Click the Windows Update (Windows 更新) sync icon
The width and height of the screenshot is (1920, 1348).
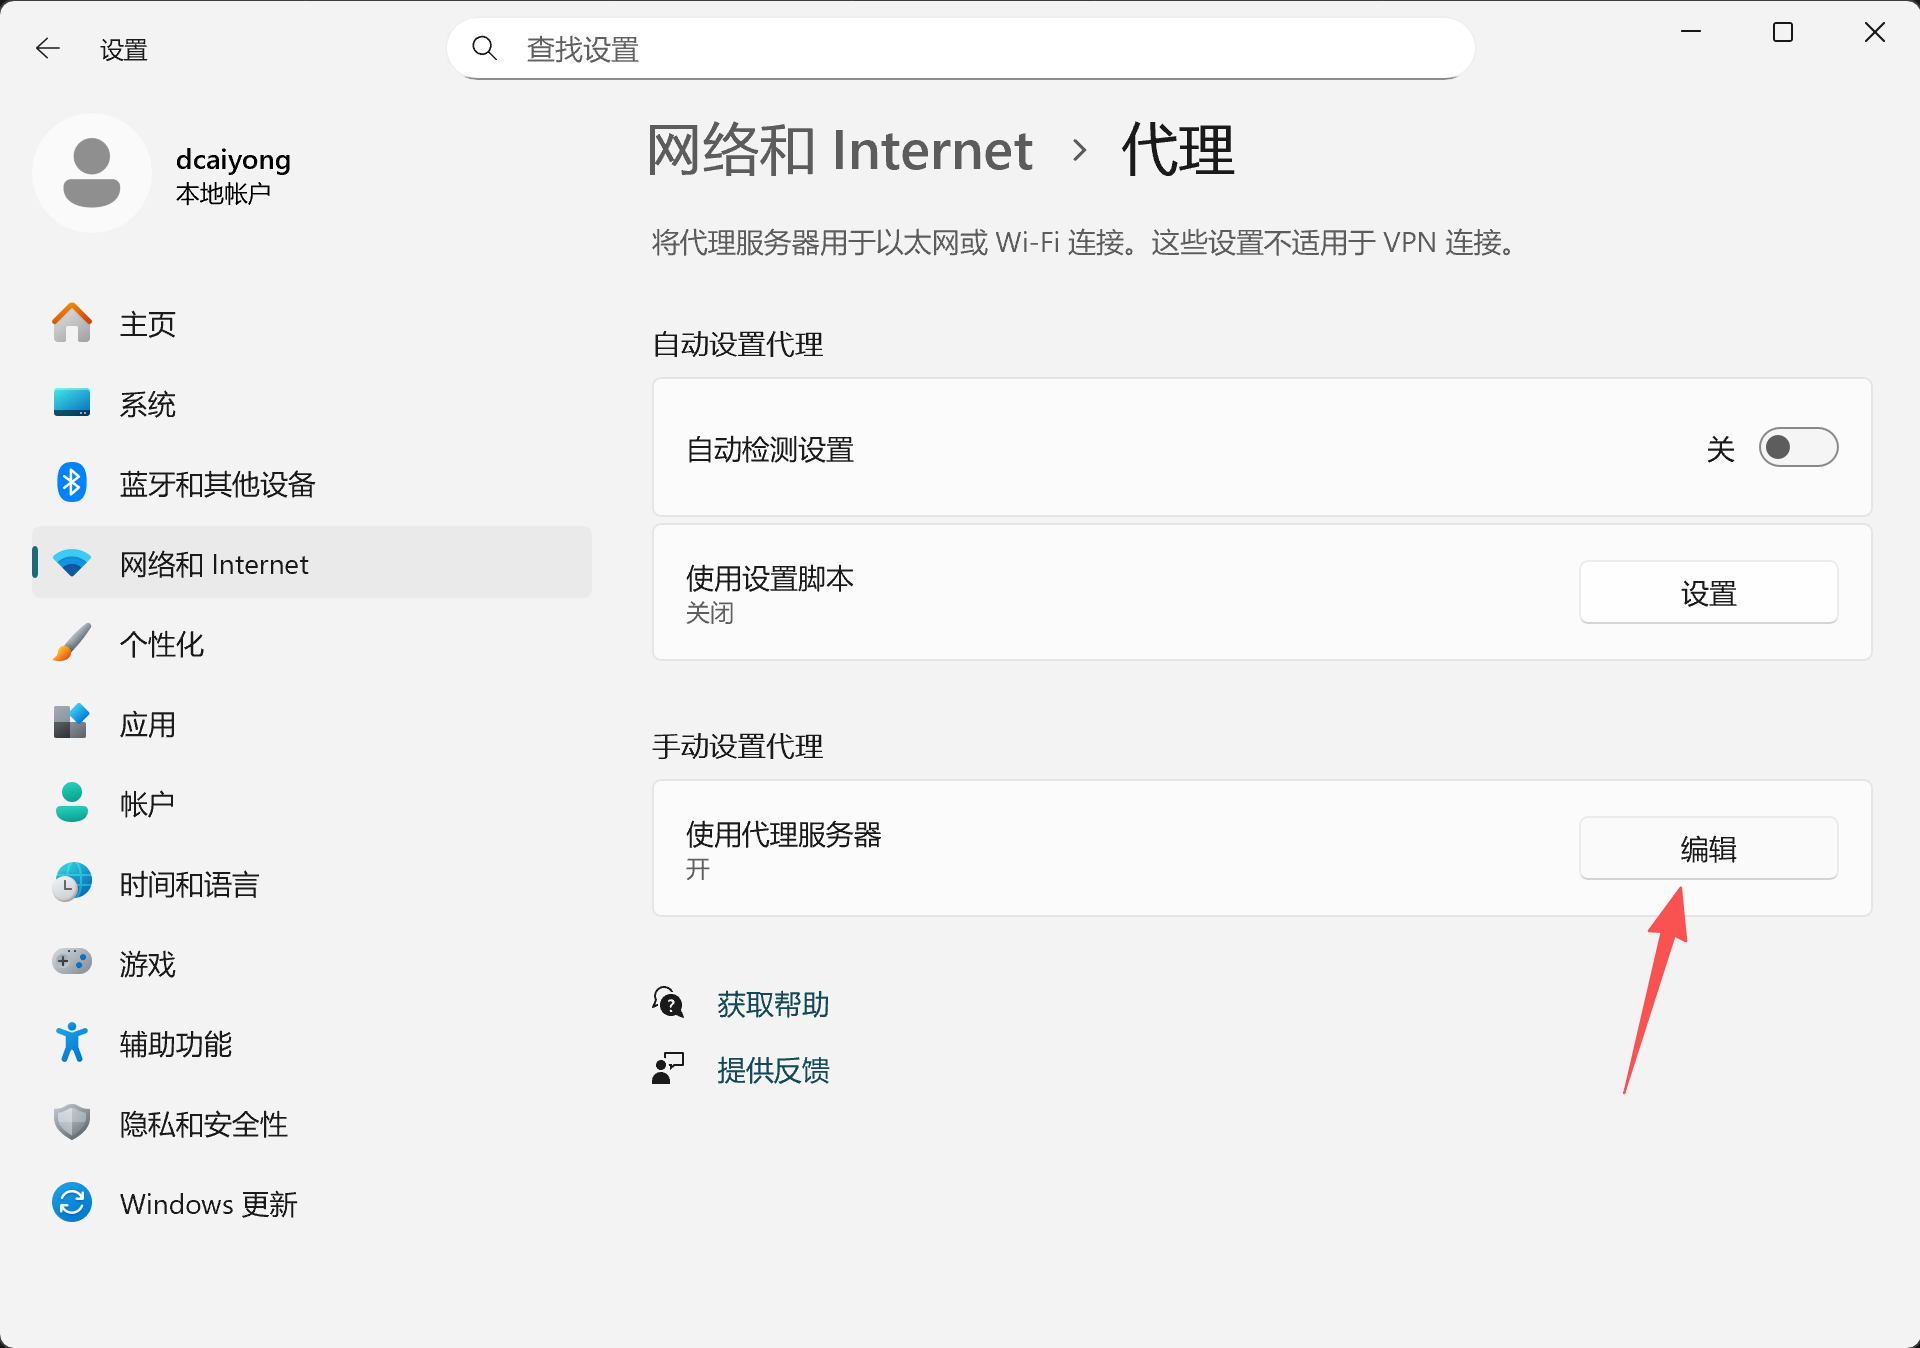click(x=72, y=1203)
